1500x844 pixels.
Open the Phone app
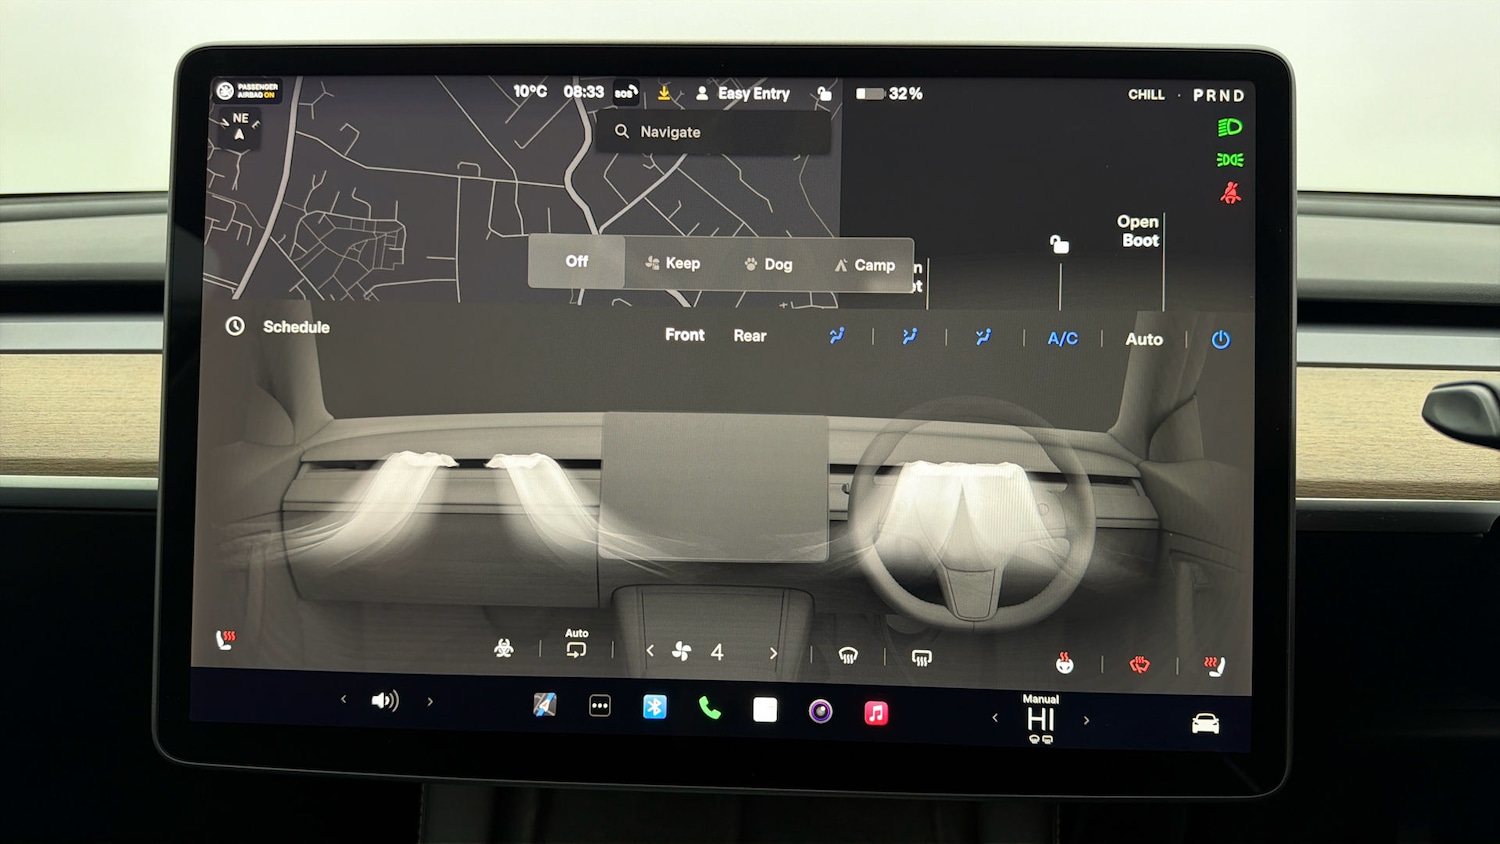tap(709, 709)
